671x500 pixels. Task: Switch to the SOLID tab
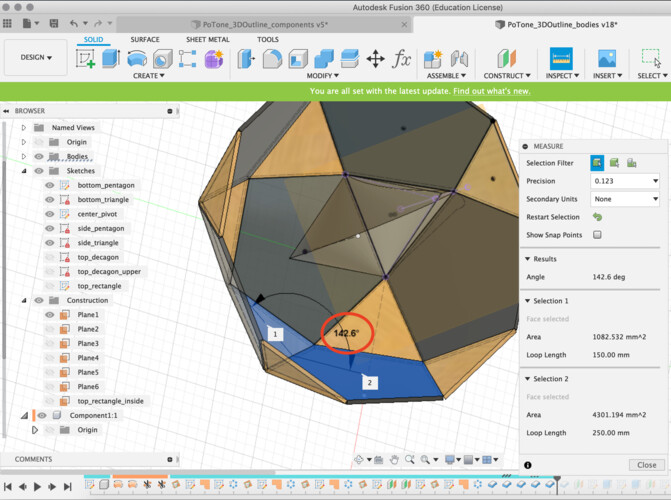[93, 39]
